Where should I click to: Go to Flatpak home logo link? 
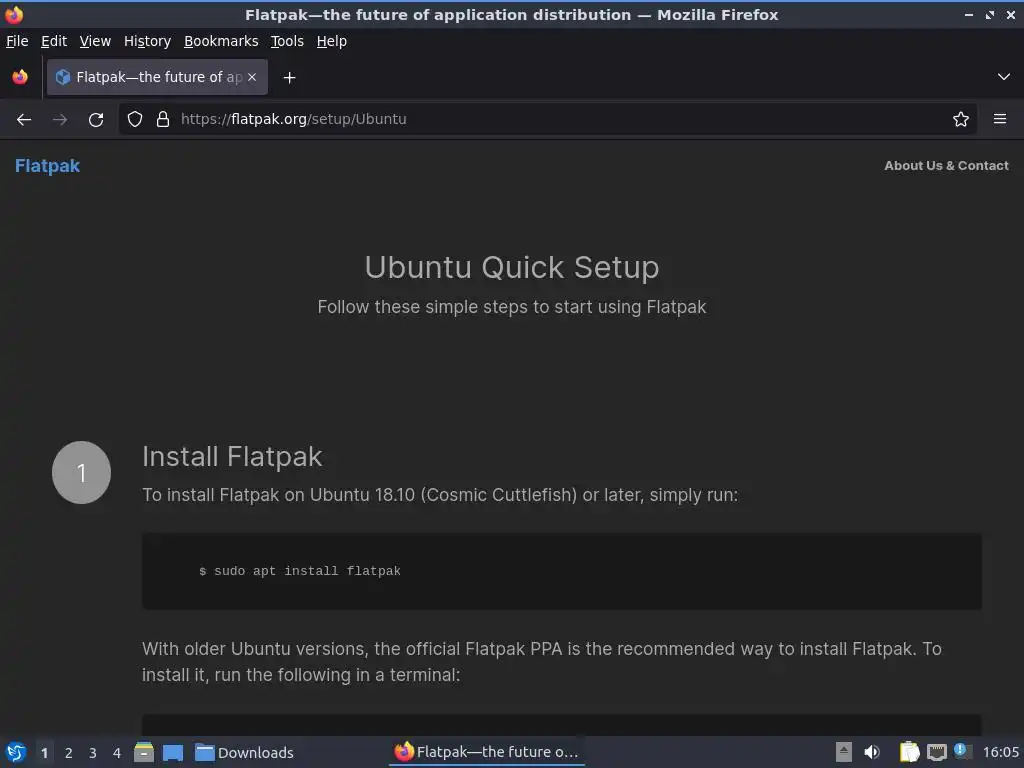48,166
